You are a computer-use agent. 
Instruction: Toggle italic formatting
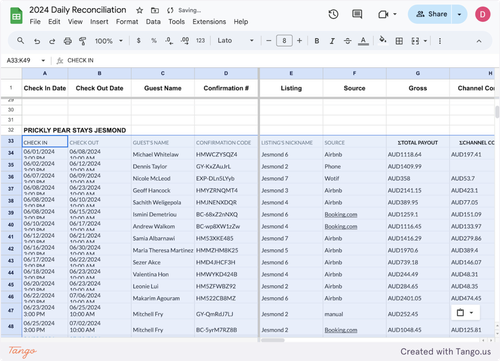coord(332,41)
